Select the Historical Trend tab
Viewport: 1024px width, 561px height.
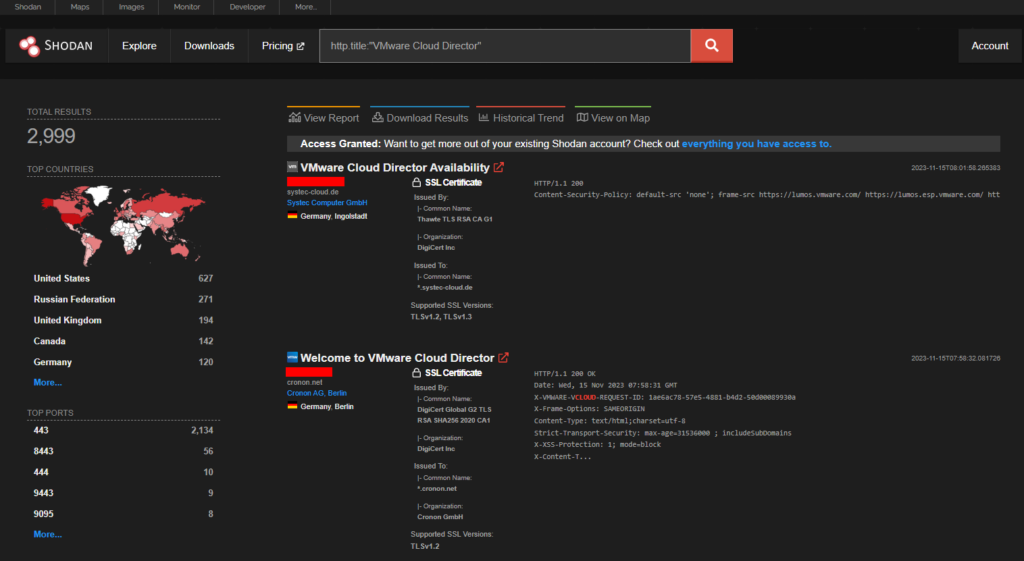[x=520, y=116]
